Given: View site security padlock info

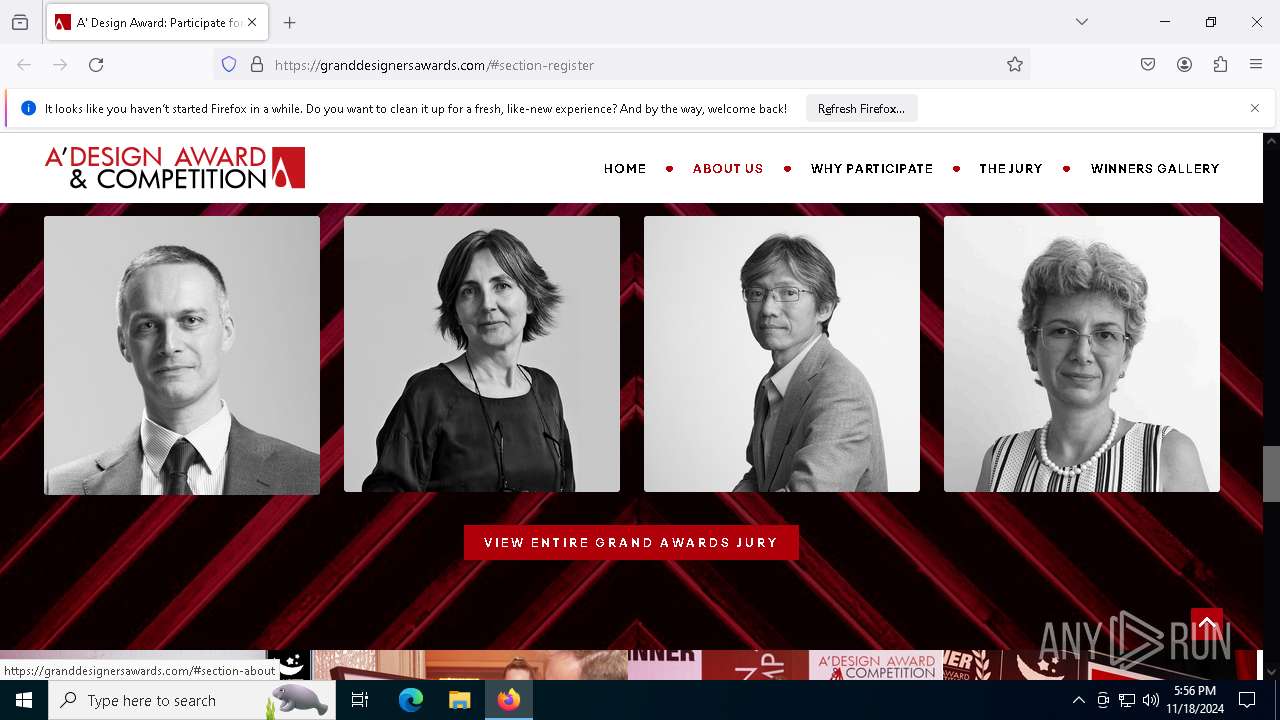Looking at the screenshot, I should (257, 65).
